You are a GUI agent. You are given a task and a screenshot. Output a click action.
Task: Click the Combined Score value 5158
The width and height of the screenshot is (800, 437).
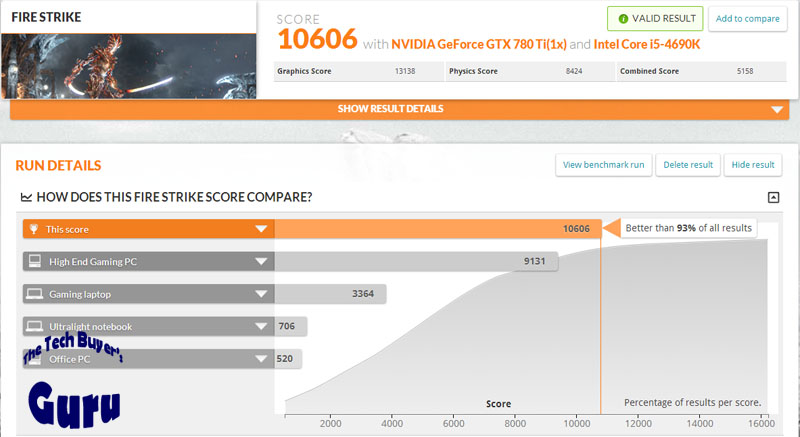click(745, 71)
